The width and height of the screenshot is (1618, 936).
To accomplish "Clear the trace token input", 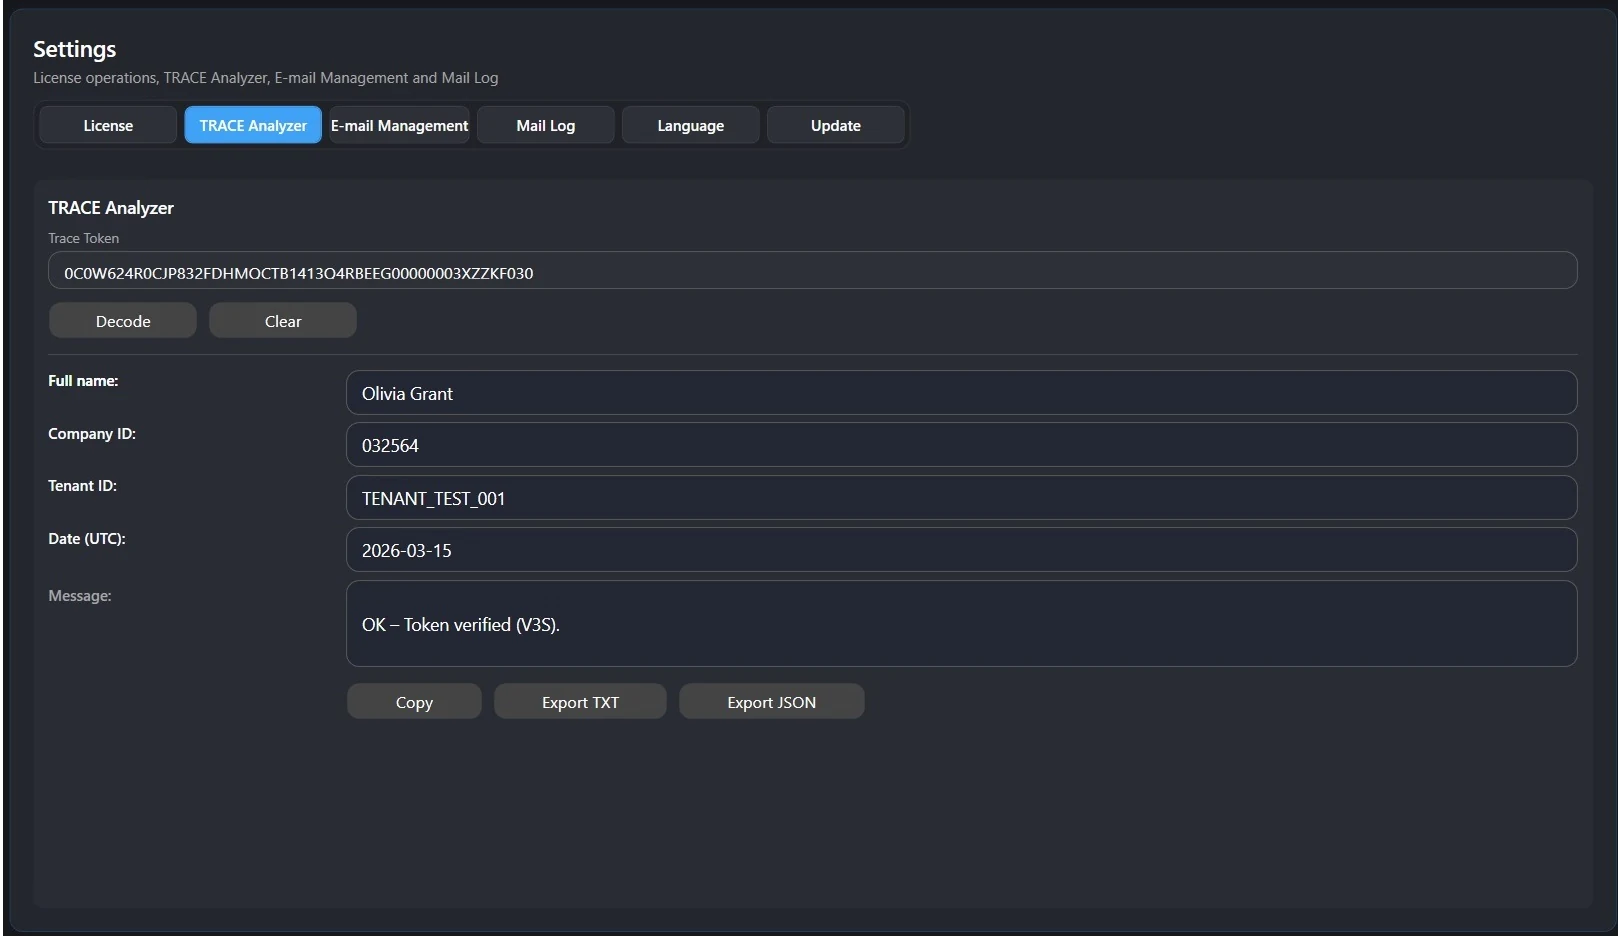I will pyautogui.click(x=282, y=320).
